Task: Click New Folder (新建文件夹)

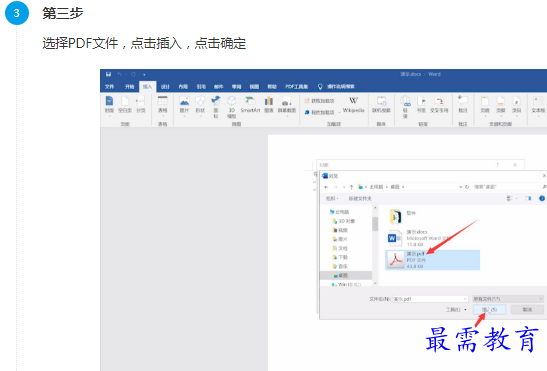Action: [x=360, y=199]
